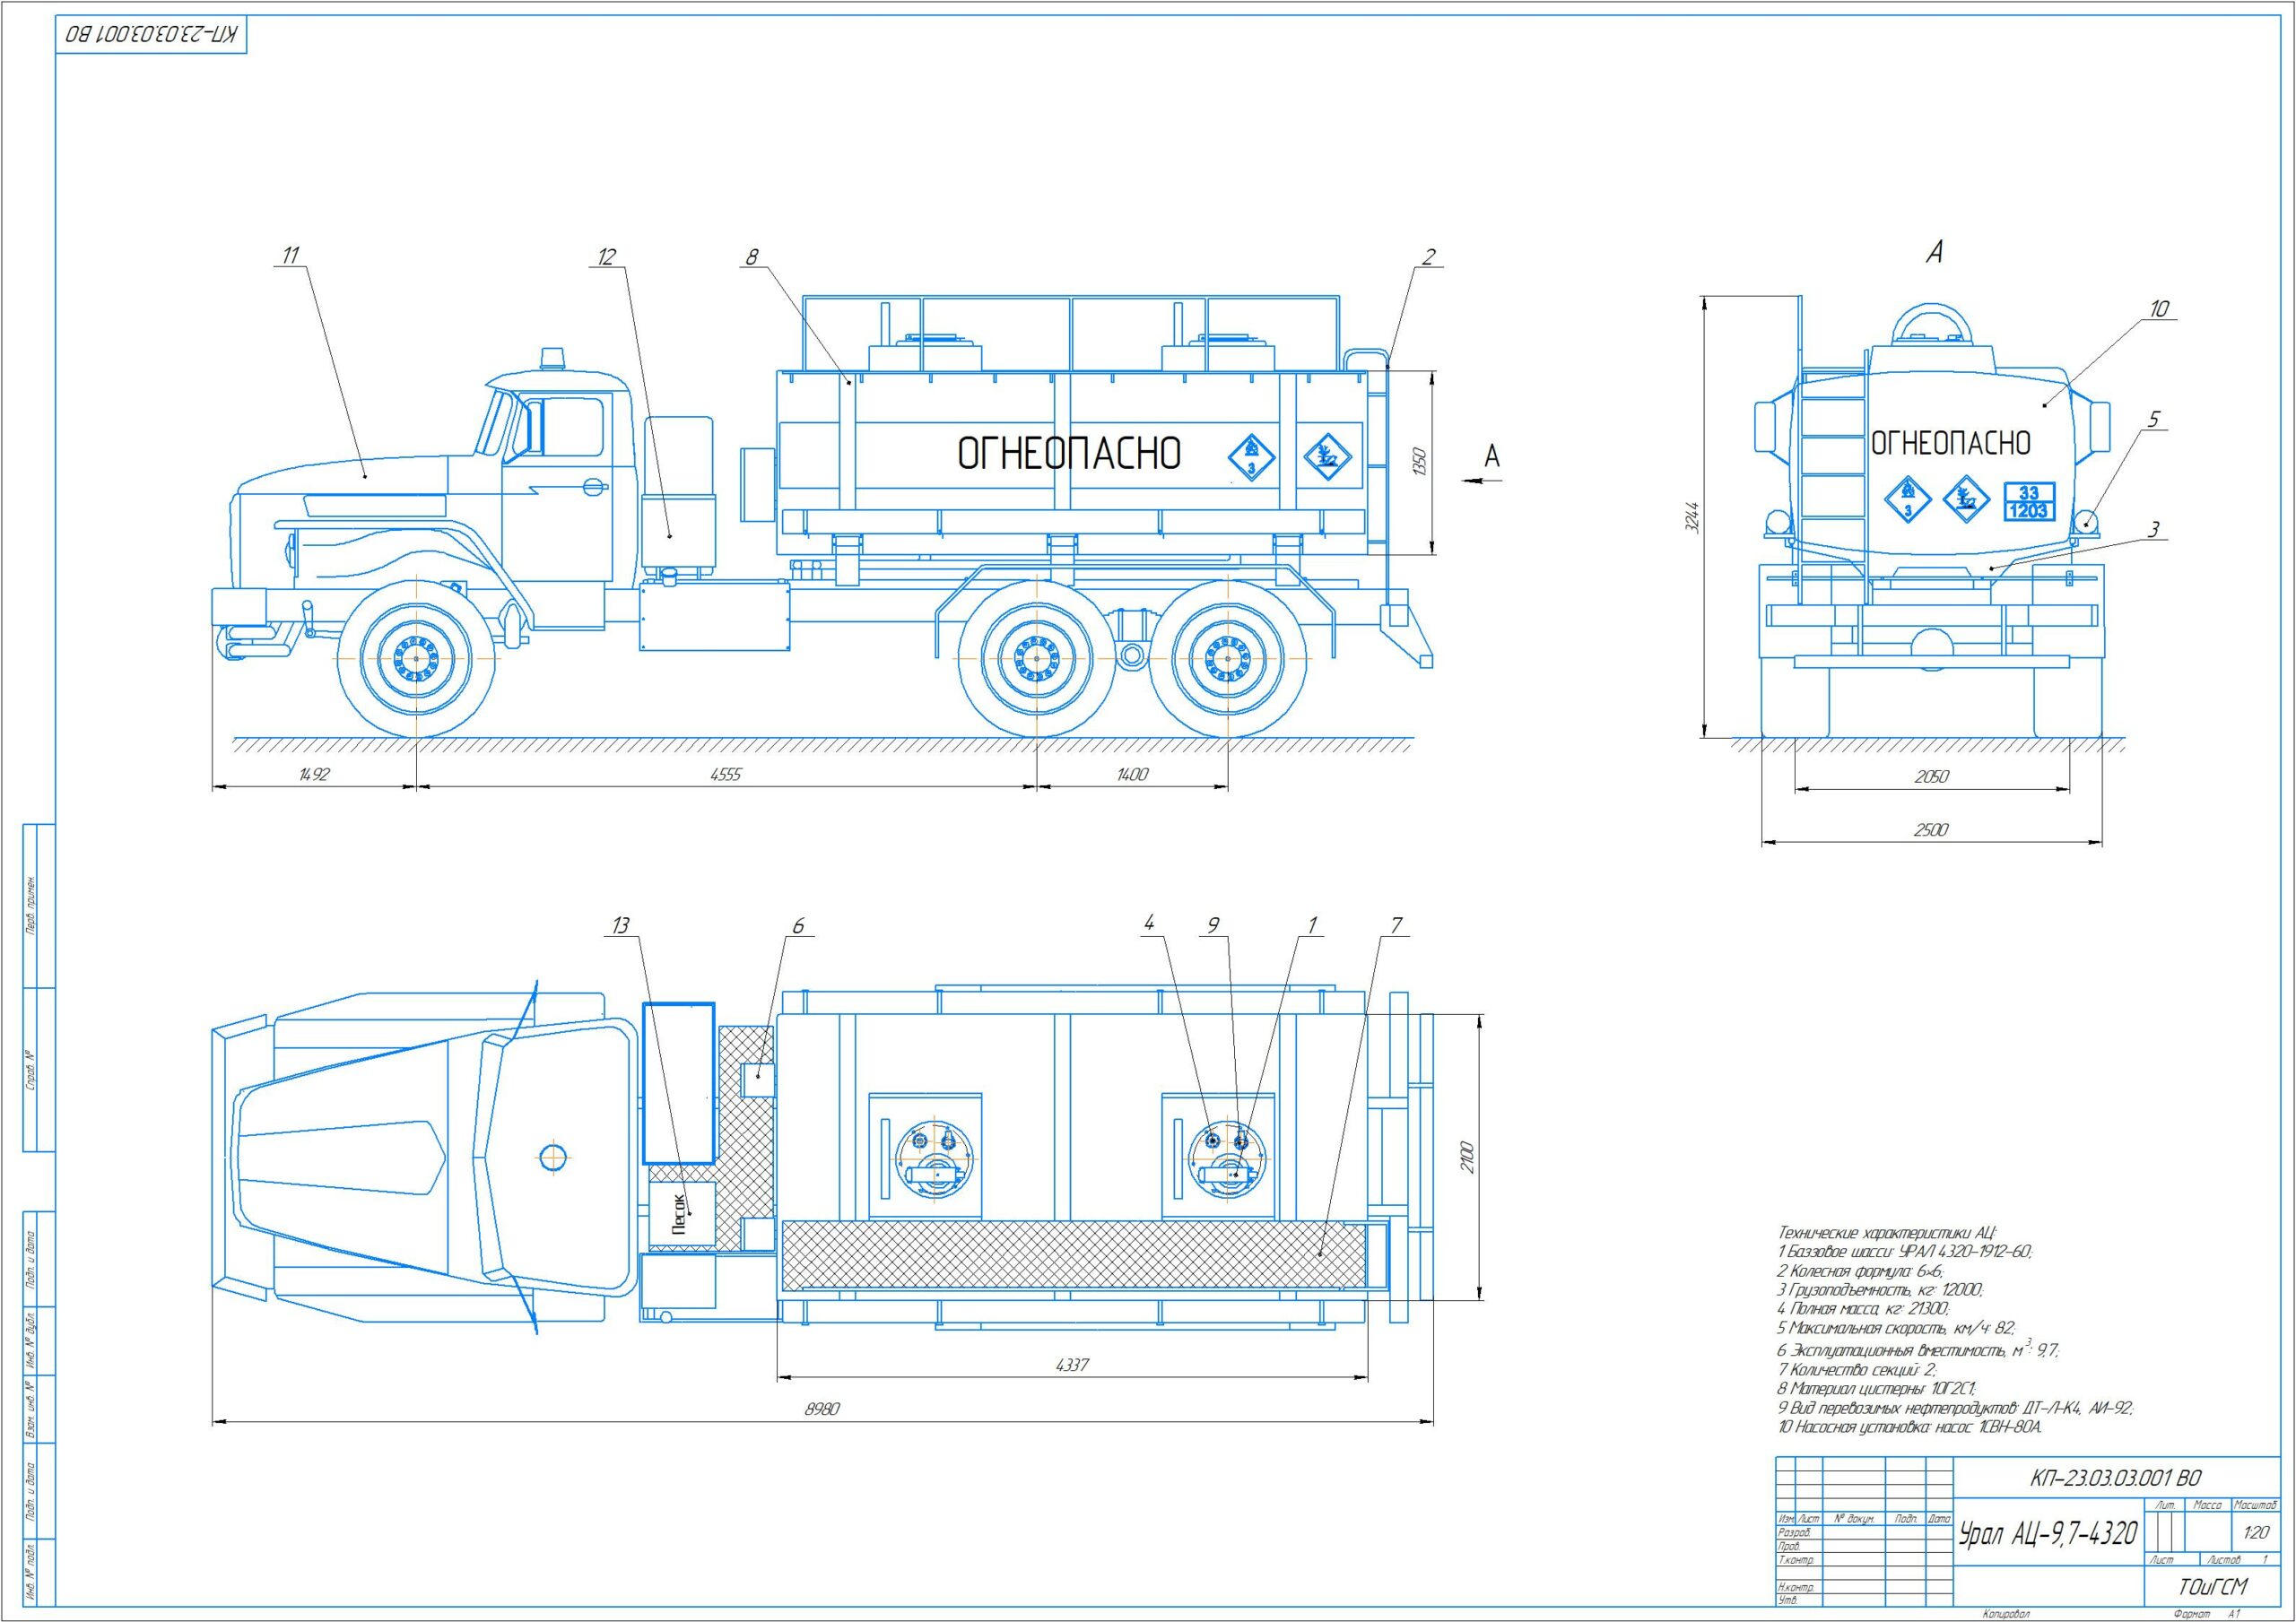
Task: Click callout number 6 in plan view
Action: coord(798,926)
